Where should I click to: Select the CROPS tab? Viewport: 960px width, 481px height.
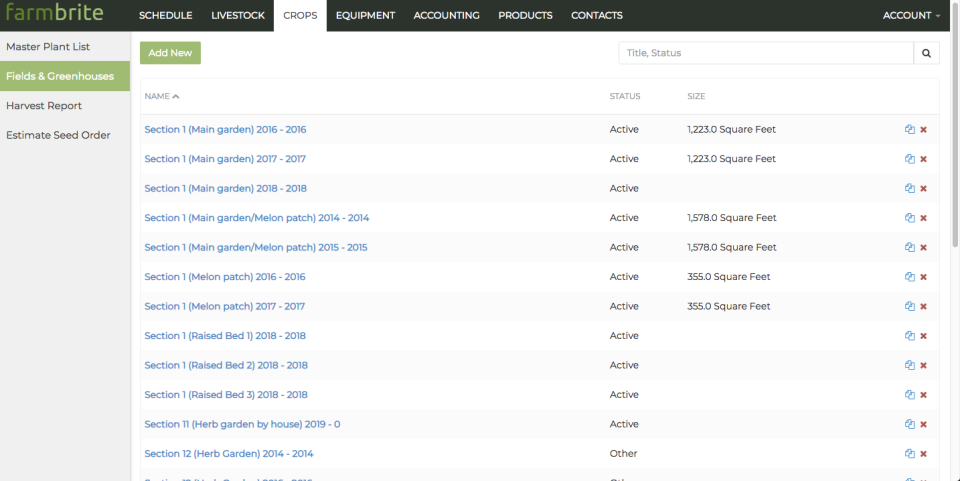click(300, 15)
